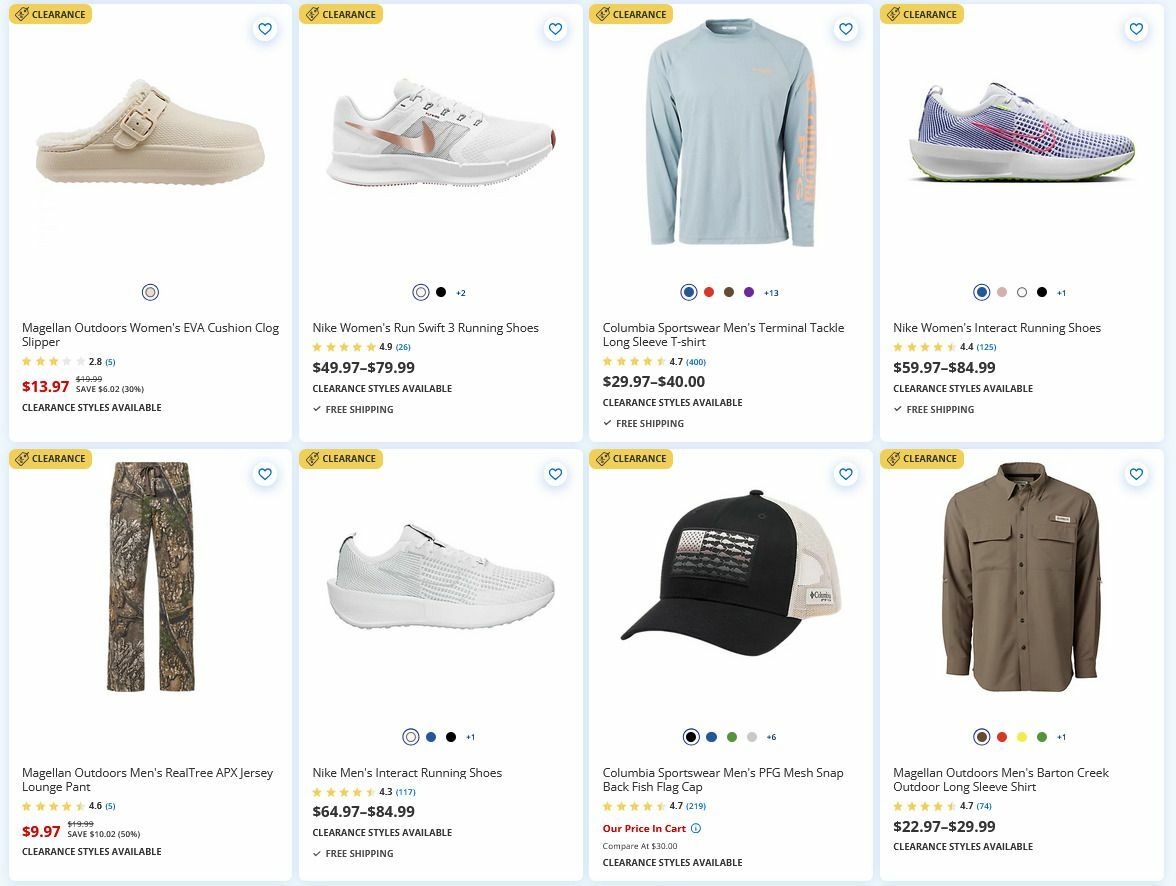Screen dimensions: 1176x886
Task: Select the red color option for the Terminal Tackle shirt
Action: pyautogui.click(x=708, y=292)
